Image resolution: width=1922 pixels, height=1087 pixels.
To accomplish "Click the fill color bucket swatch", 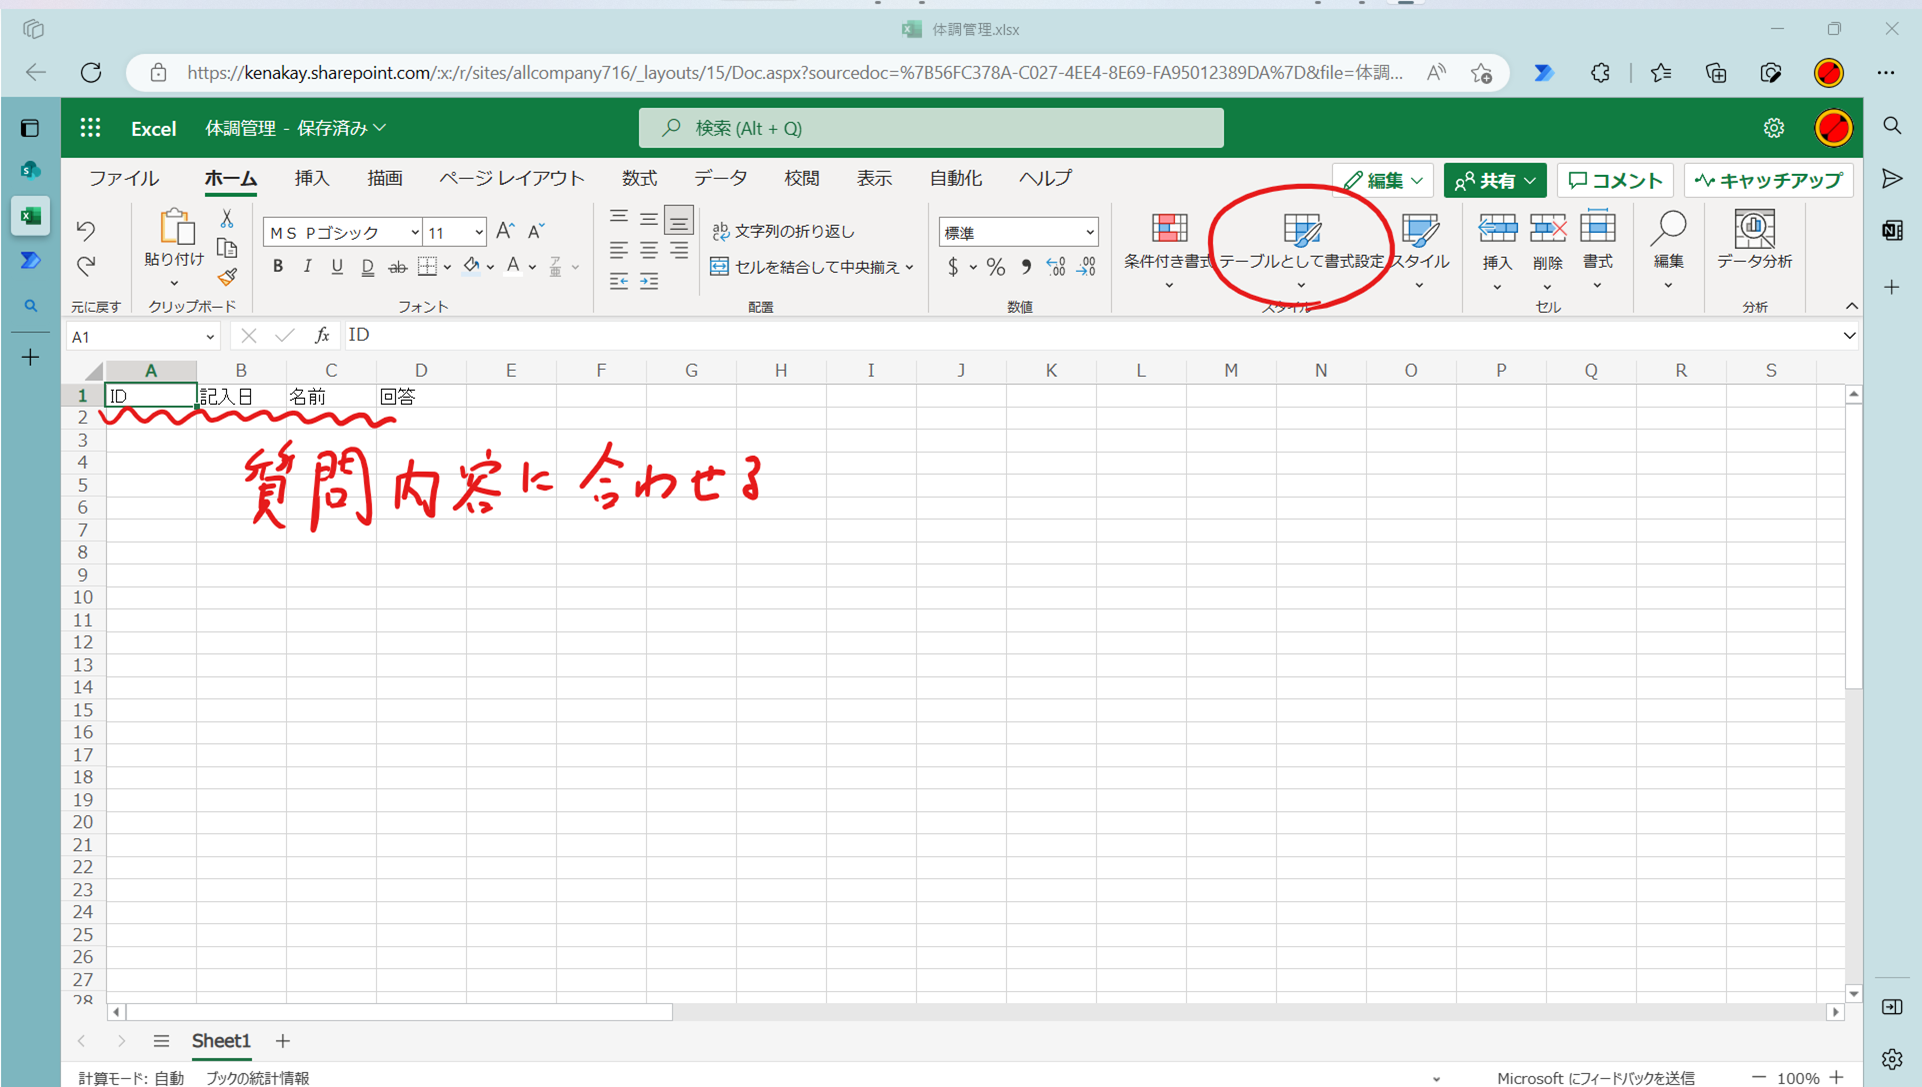I will point(471,266).
